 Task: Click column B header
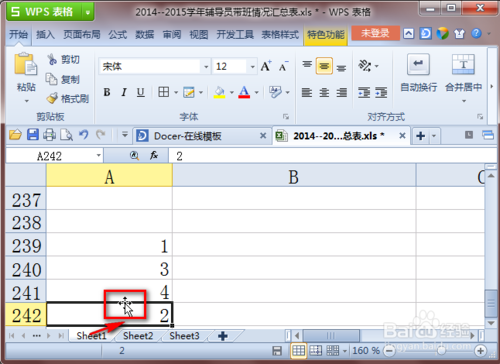pos(294,176)
